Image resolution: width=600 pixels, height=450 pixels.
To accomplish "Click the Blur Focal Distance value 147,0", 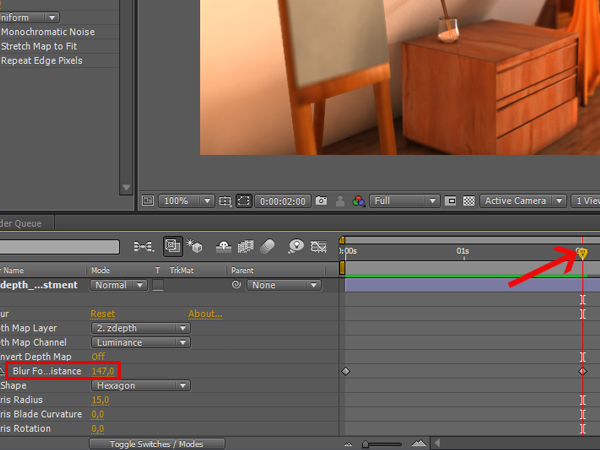I will point(103,371).
